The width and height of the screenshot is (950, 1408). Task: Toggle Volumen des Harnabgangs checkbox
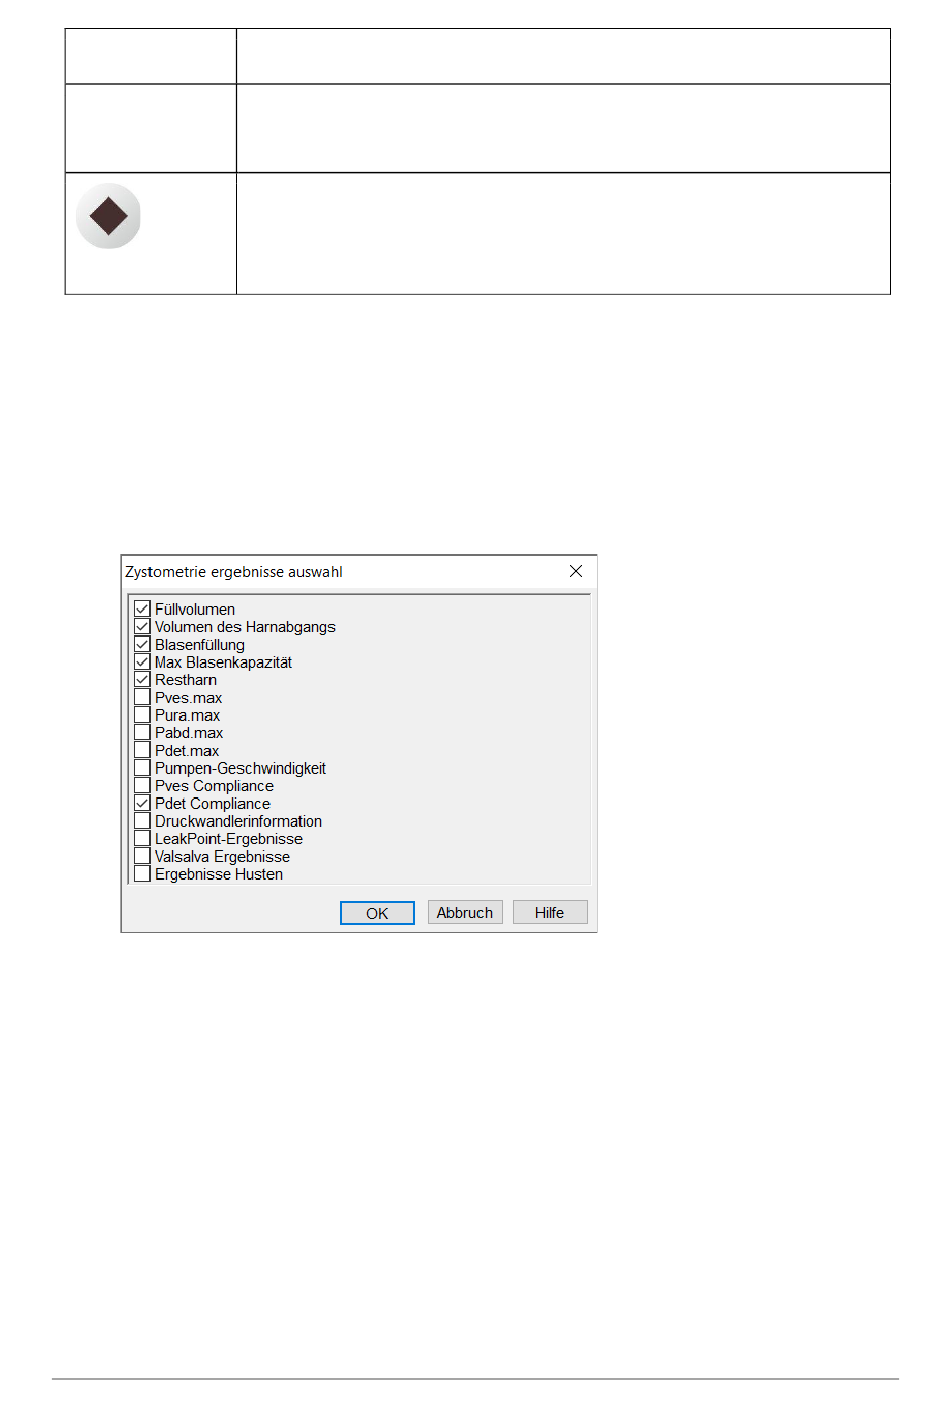(142, 627)
